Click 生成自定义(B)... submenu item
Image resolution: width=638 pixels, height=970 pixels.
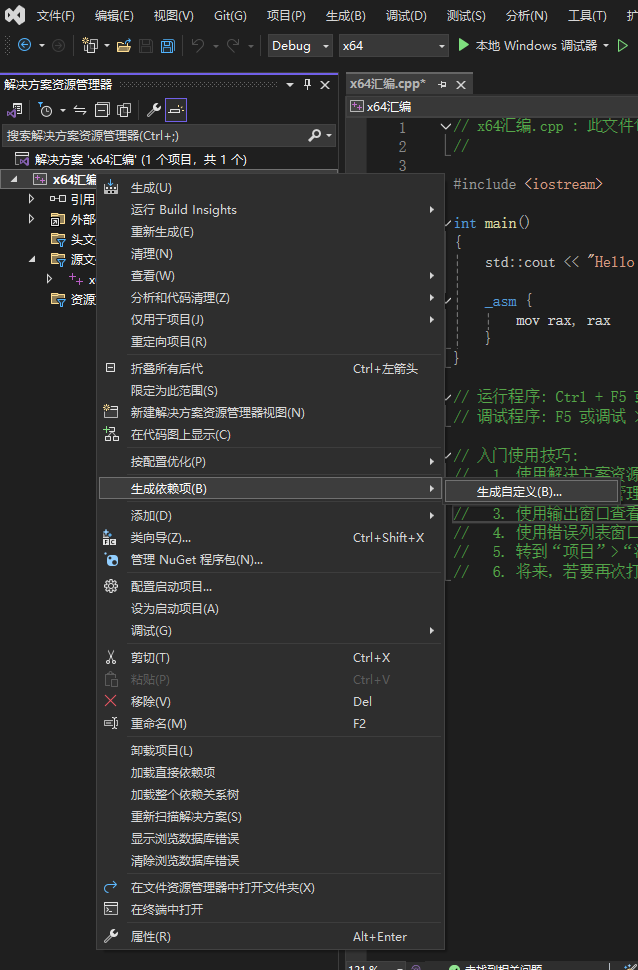point(532,492)
